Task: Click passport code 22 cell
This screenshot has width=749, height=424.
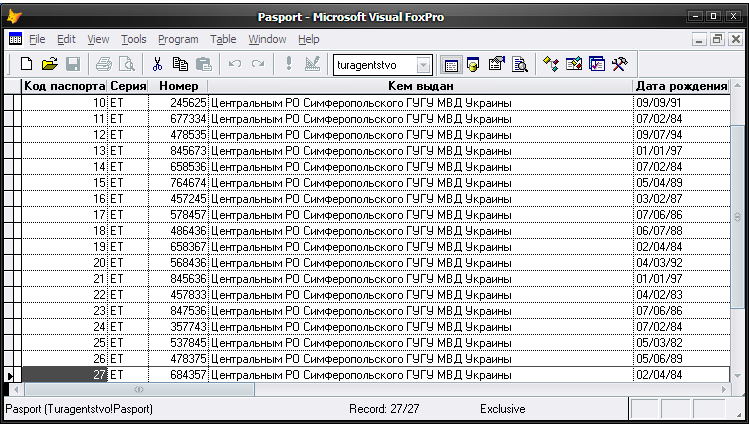Action: (64, 295)
